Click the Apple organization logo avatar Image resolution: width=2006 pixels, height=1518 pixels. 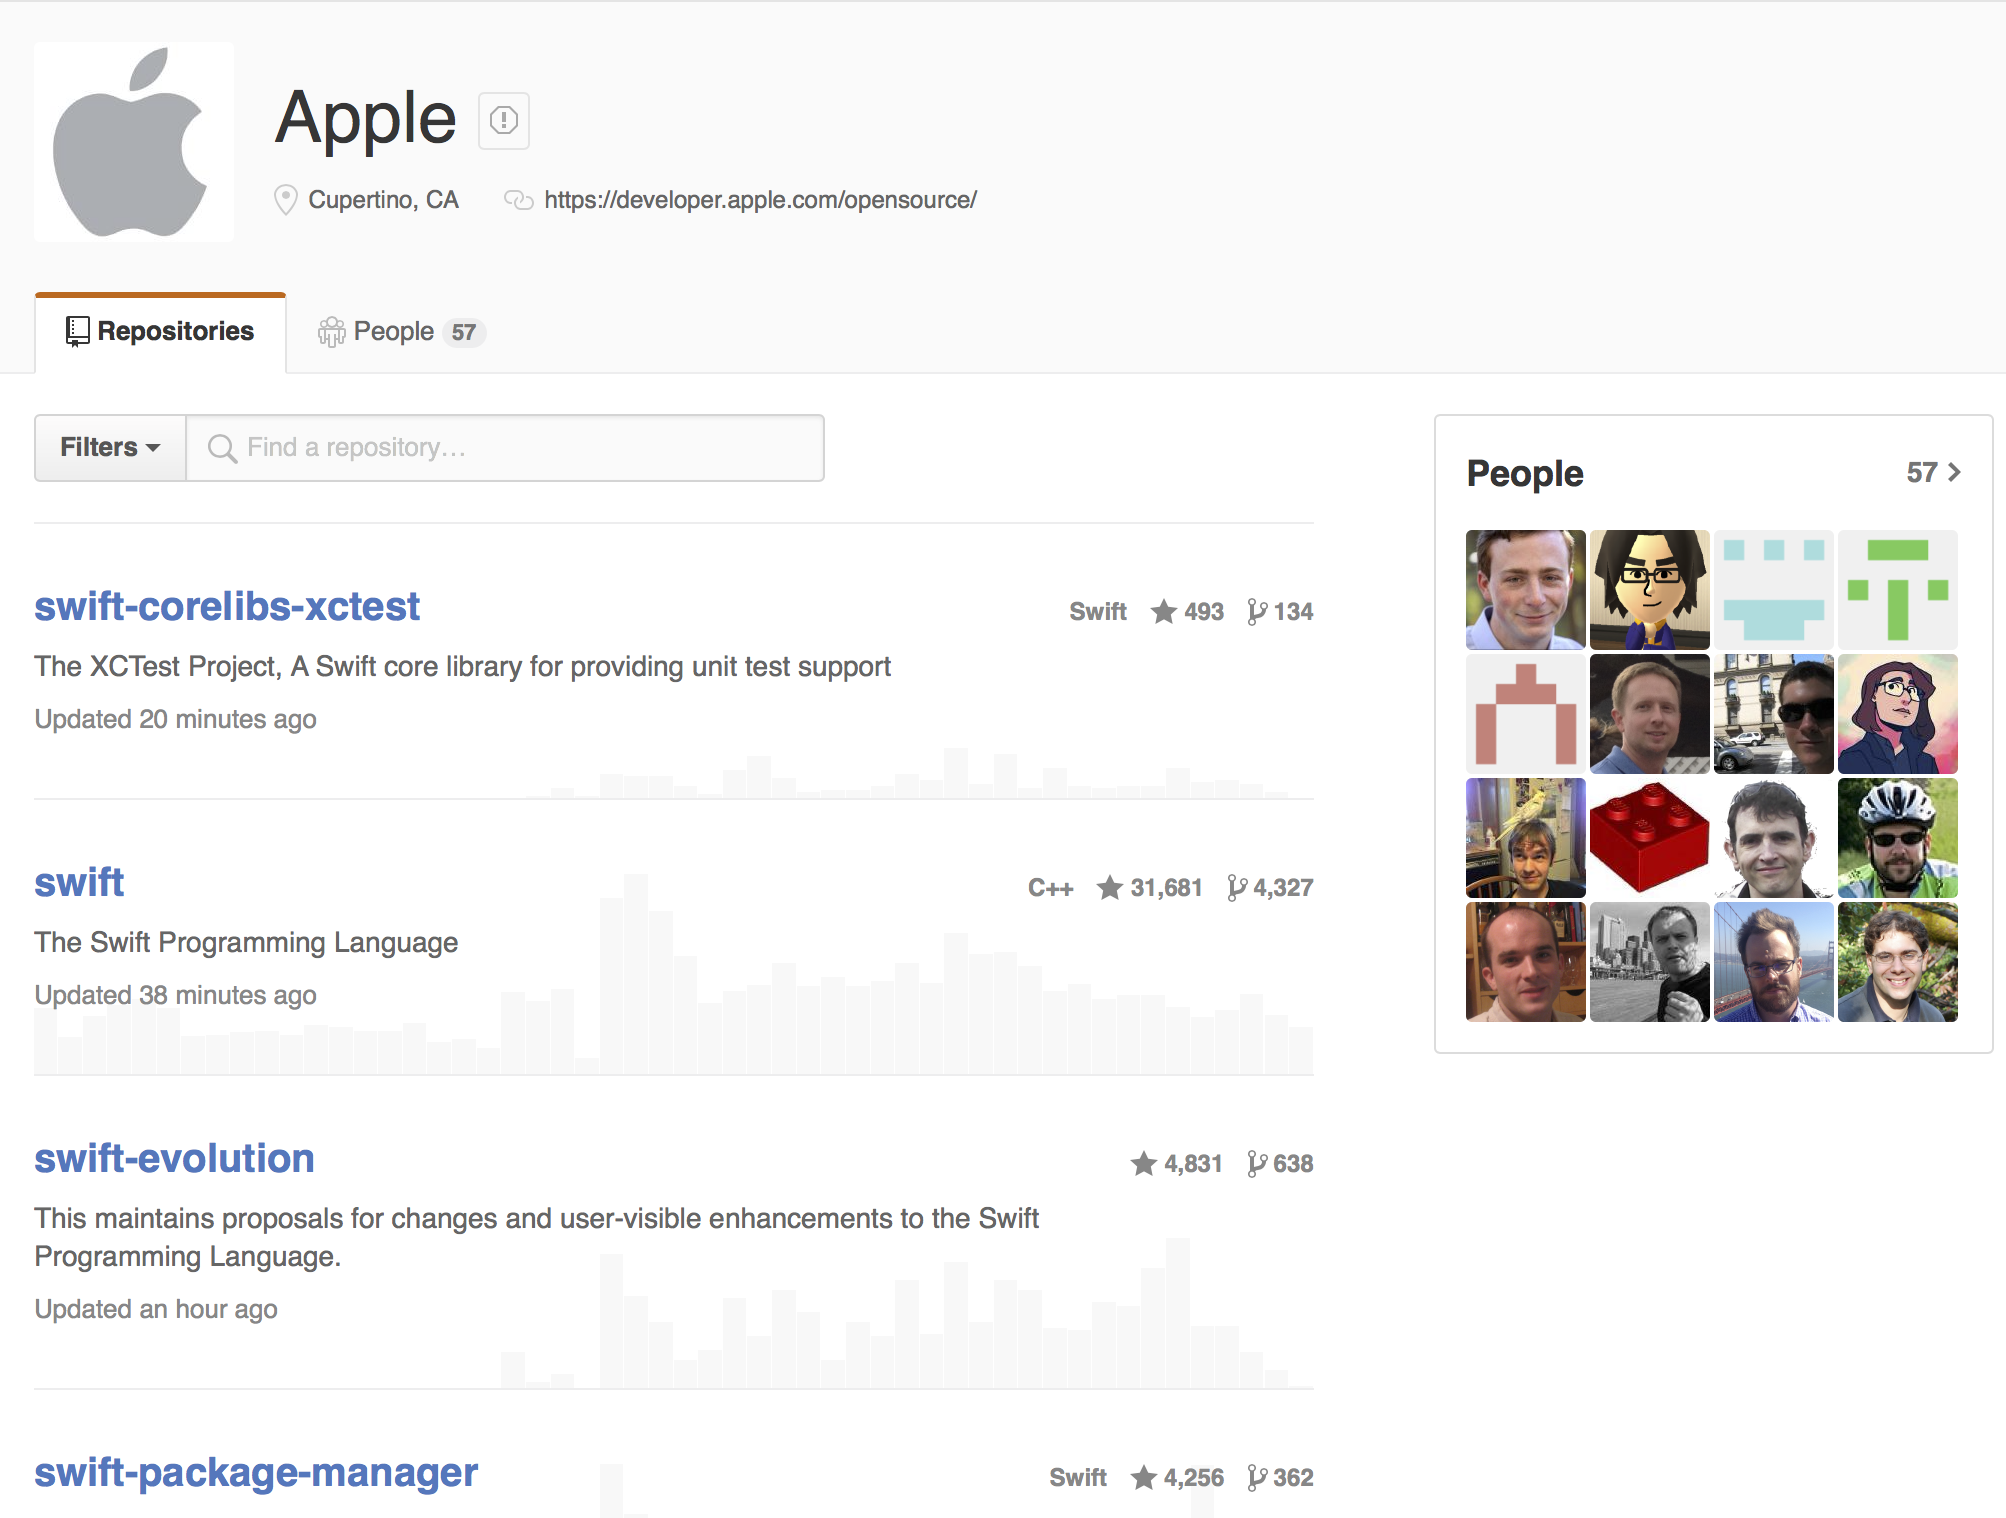click(x=134, y=142)
